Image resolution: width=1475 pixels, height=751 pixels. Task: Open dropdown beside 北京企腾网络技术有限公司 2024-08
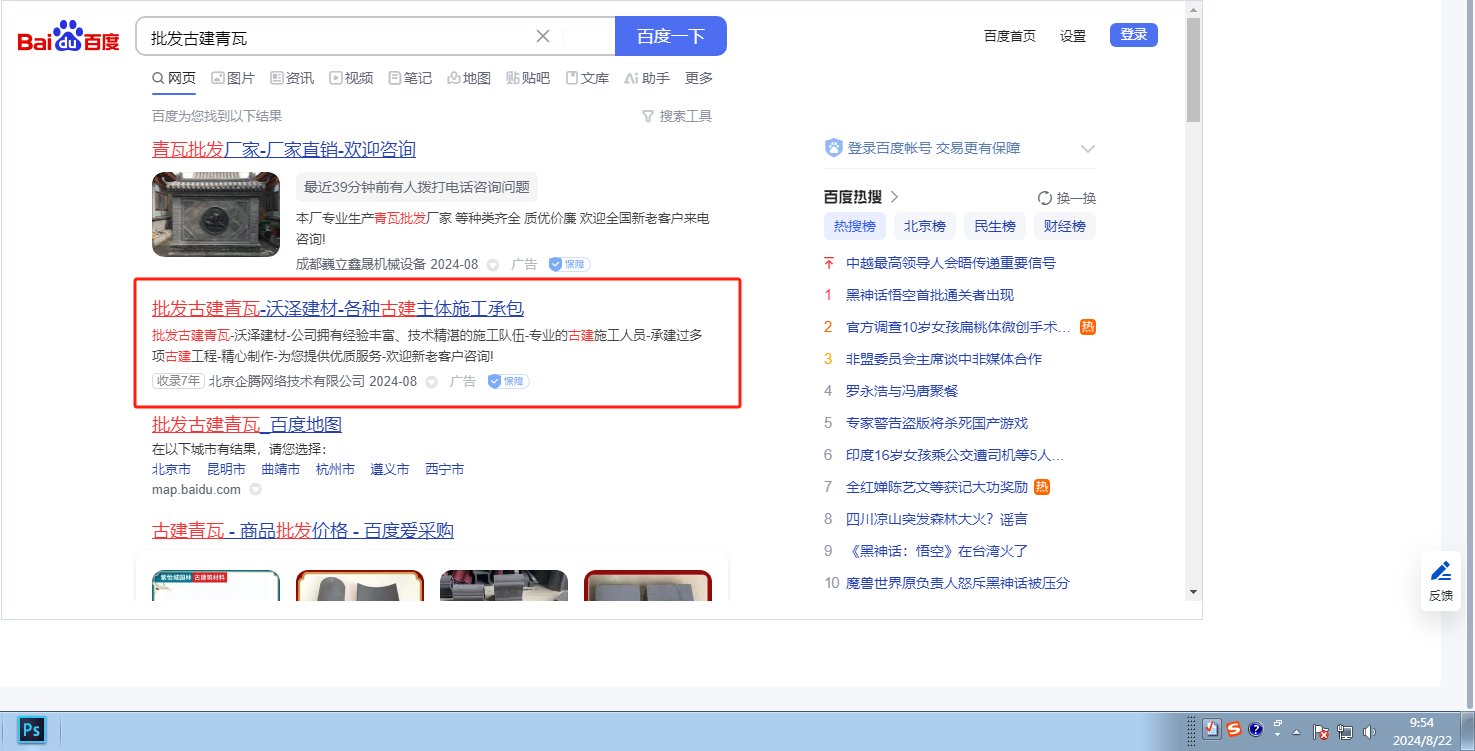click(x=431, y=382)
